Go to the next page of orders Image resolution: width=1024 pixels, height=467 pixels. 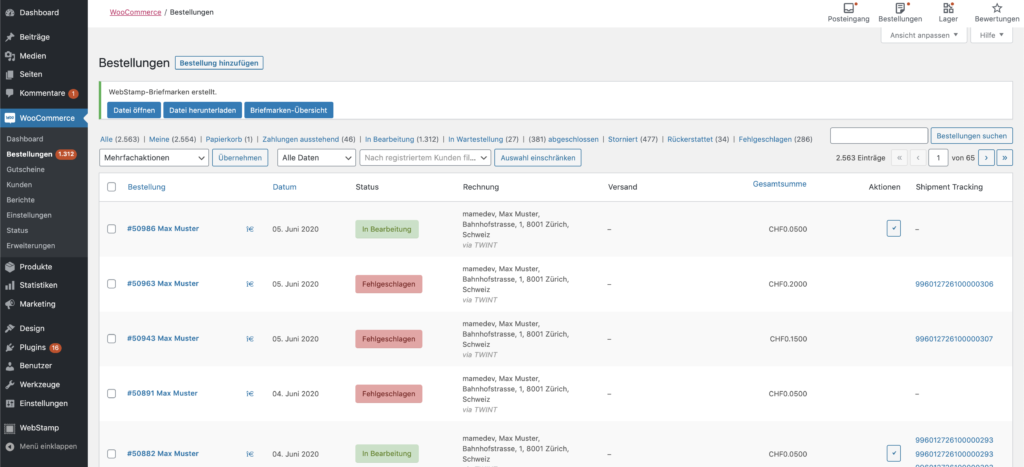click(986, 157)
